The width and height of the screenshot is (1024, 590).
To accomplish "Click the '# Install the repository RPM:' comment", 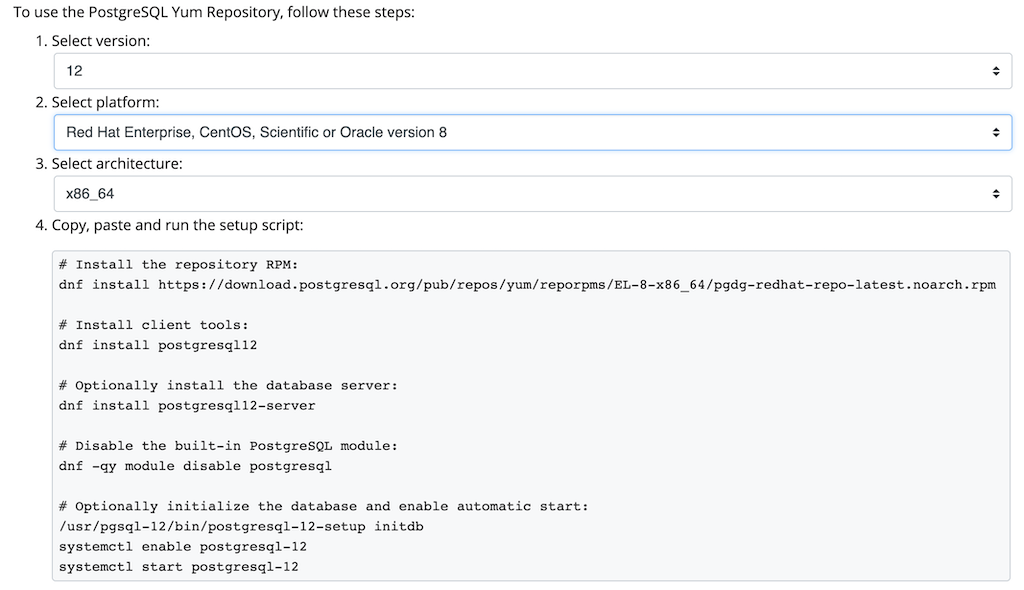I will pyautogui.click(x=178, y=265).
